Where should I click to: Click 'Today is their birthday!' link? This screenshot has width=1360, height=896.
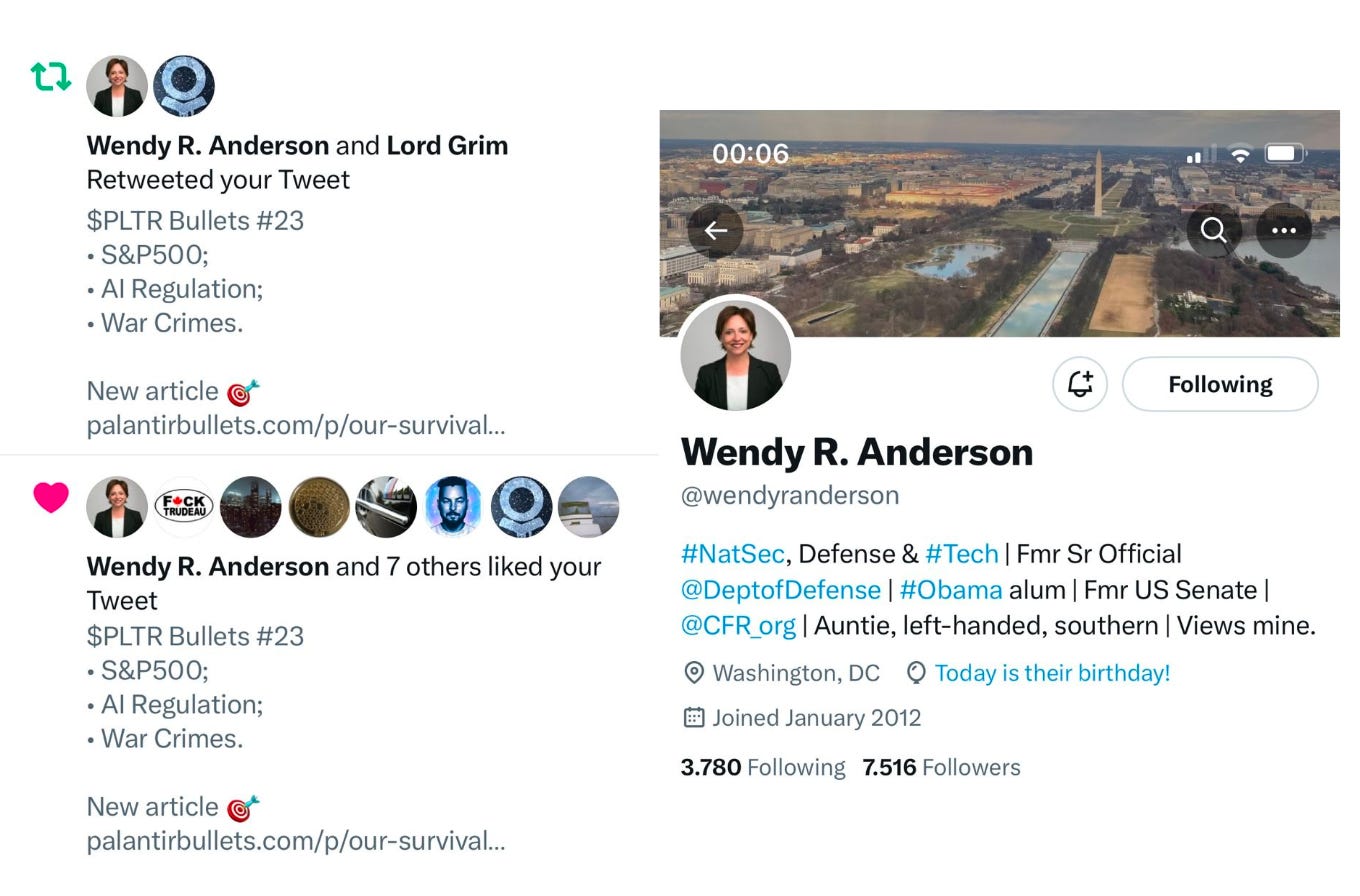click(1052, 673)
